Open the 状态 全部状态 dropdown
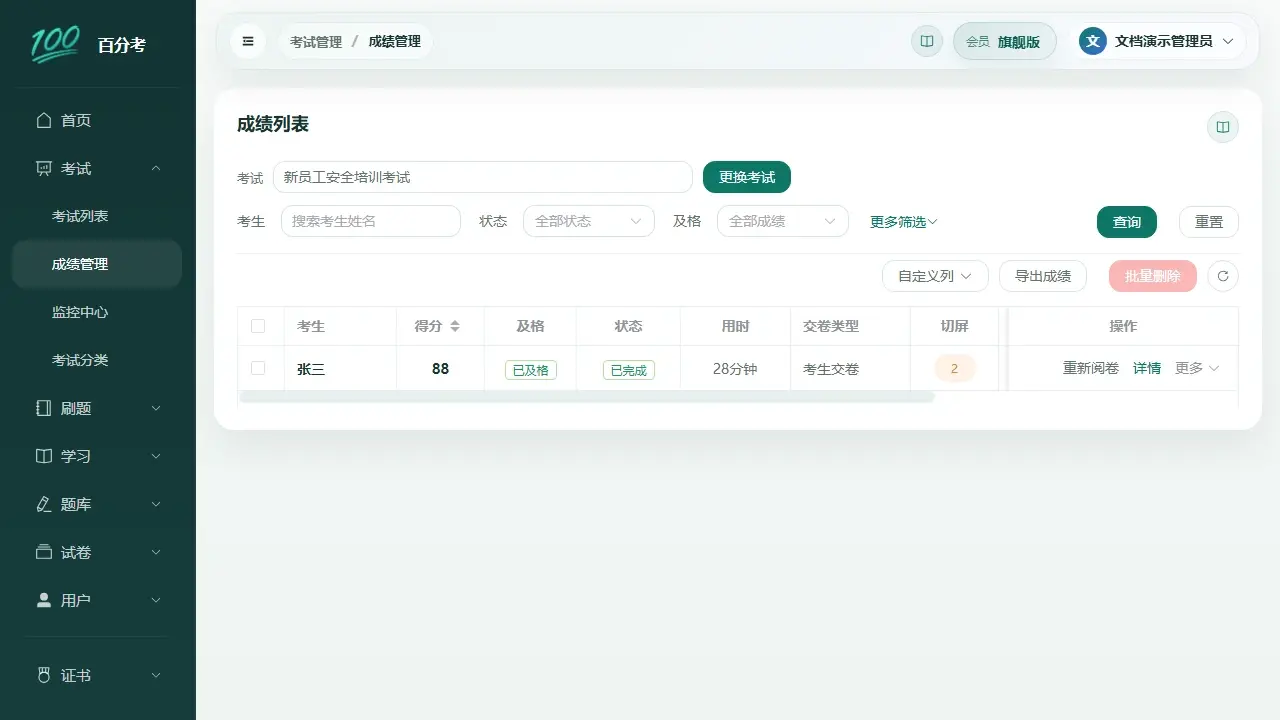 click(588, 221)
